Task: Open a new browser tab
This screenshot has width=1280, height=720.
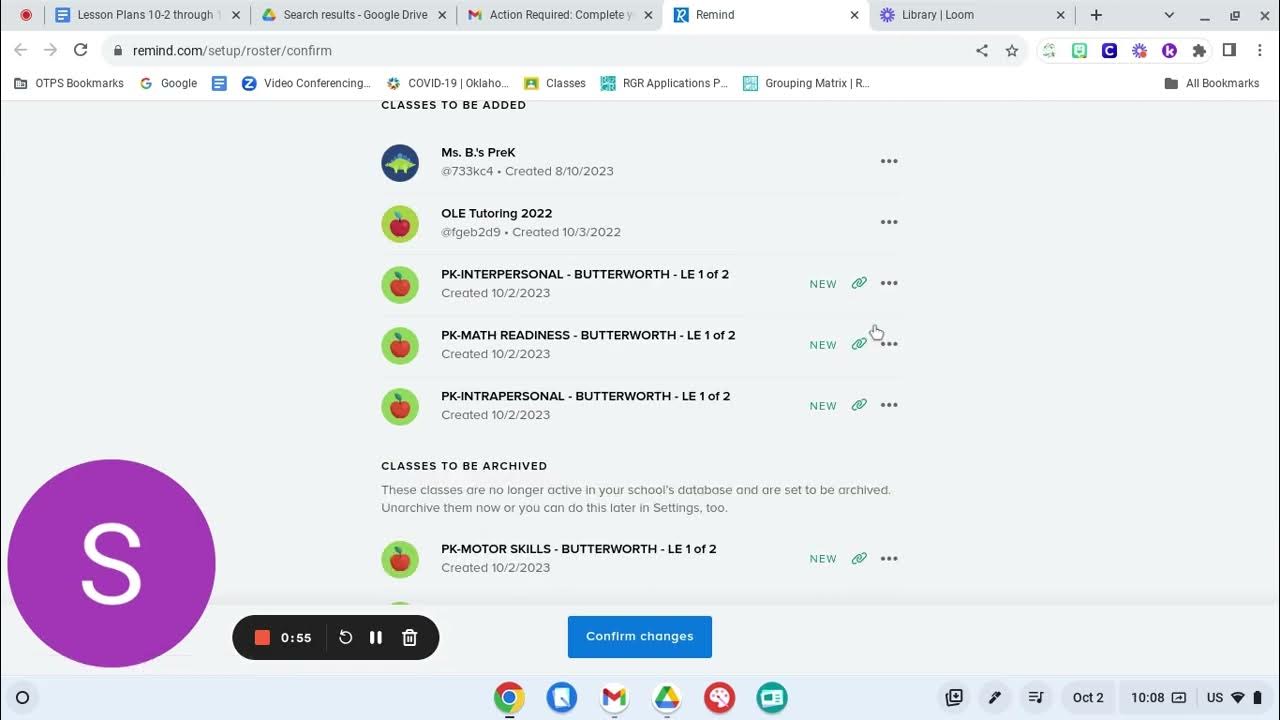Action: [1096, 15]
